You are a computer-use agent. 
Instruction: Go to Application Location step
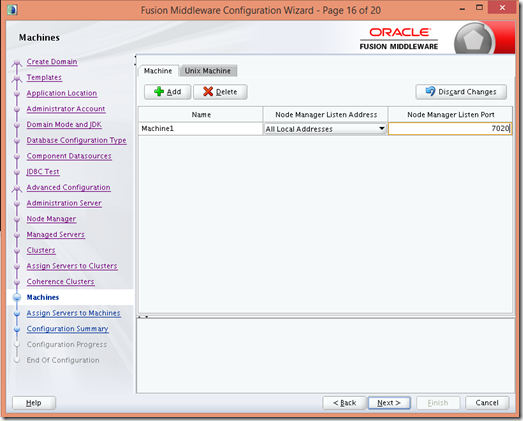[x=62, y=93]
